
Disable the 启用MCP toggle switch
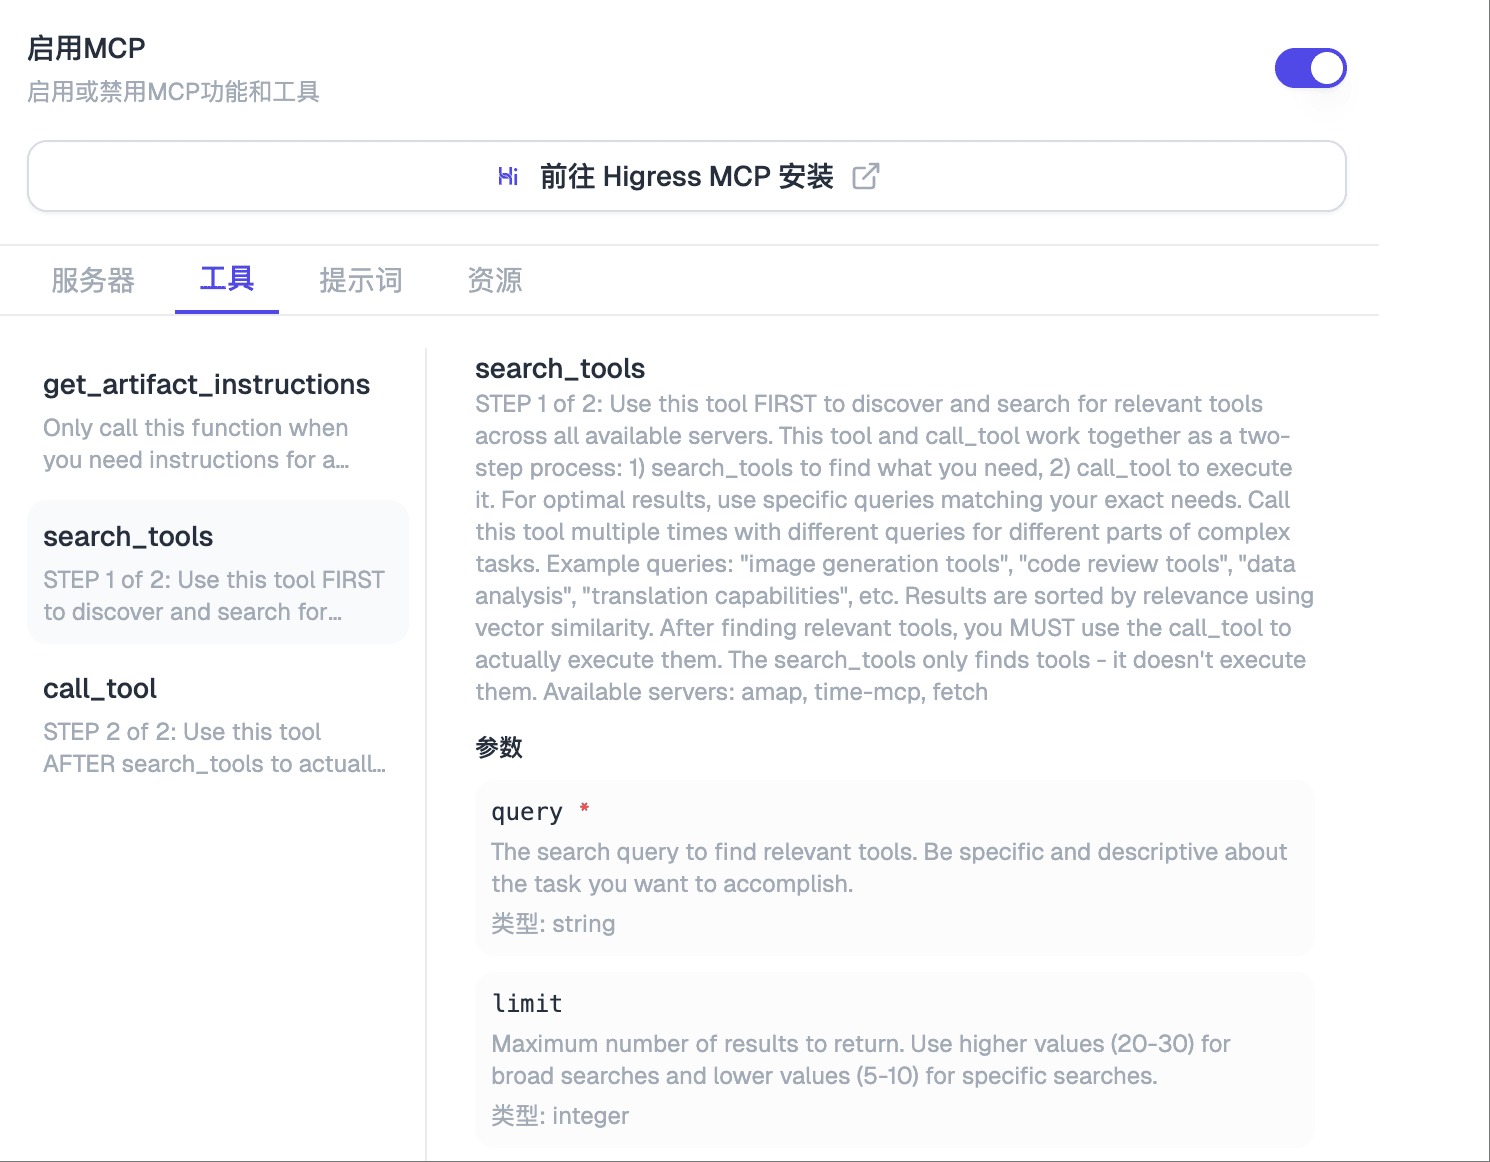[1310, 68]
